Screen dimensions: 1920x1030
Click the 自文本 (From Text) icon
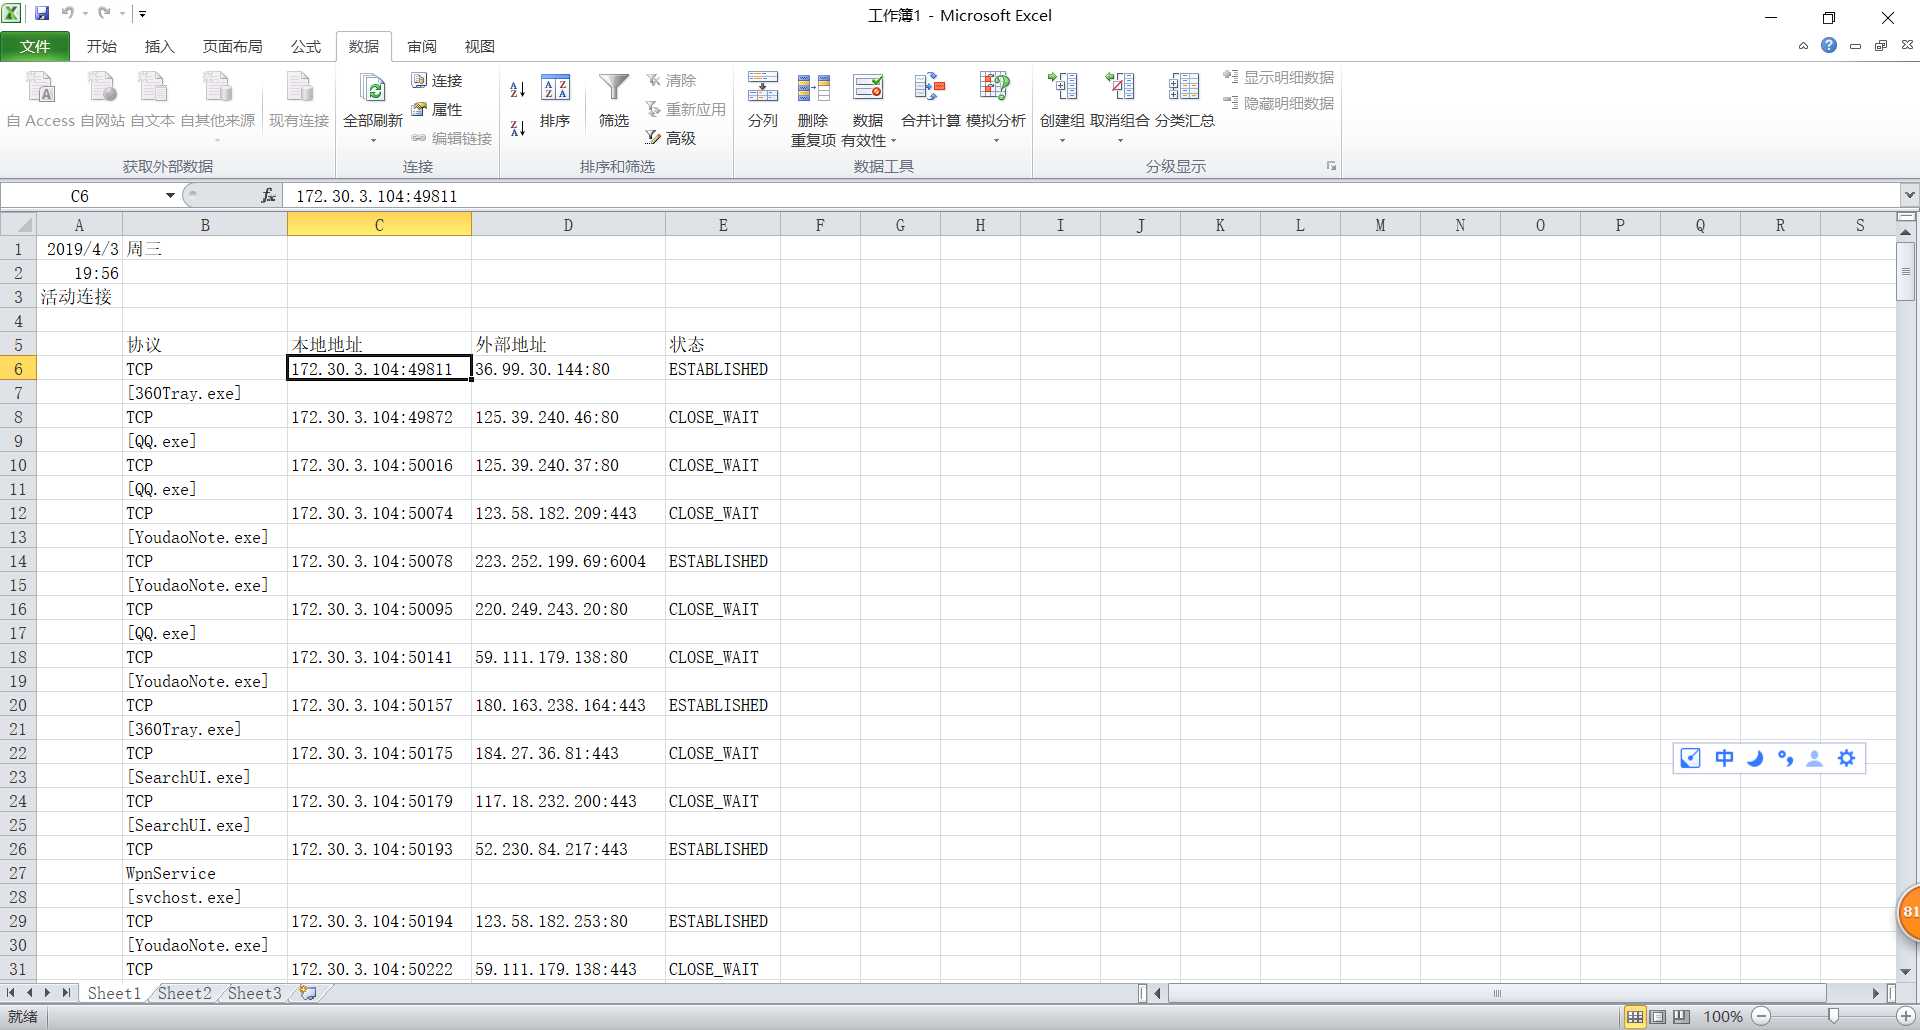pyautogui.click(x=152, y=88)
